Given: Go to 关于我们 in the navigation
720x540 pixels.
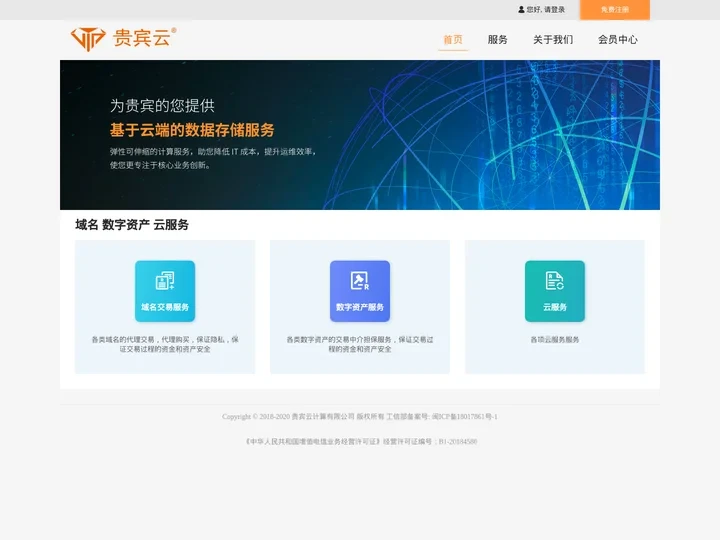Looking at the screenshot, I should tap(553, 39).
